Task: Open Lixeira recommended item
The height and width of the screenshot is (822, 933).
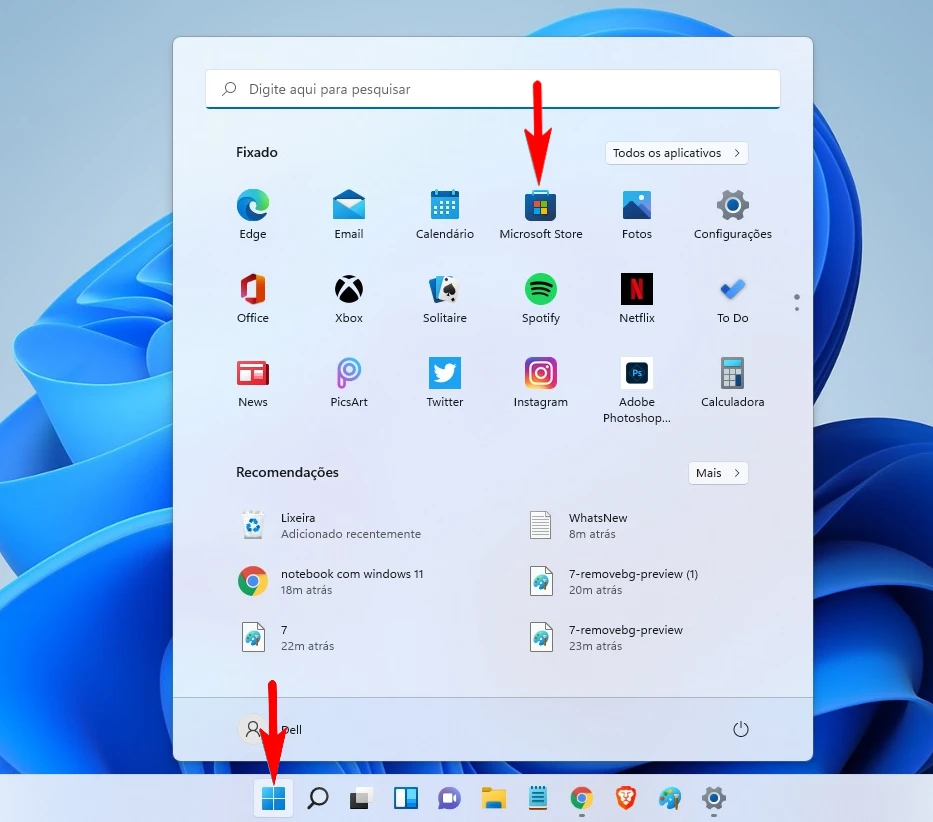Action: [333, 526]
